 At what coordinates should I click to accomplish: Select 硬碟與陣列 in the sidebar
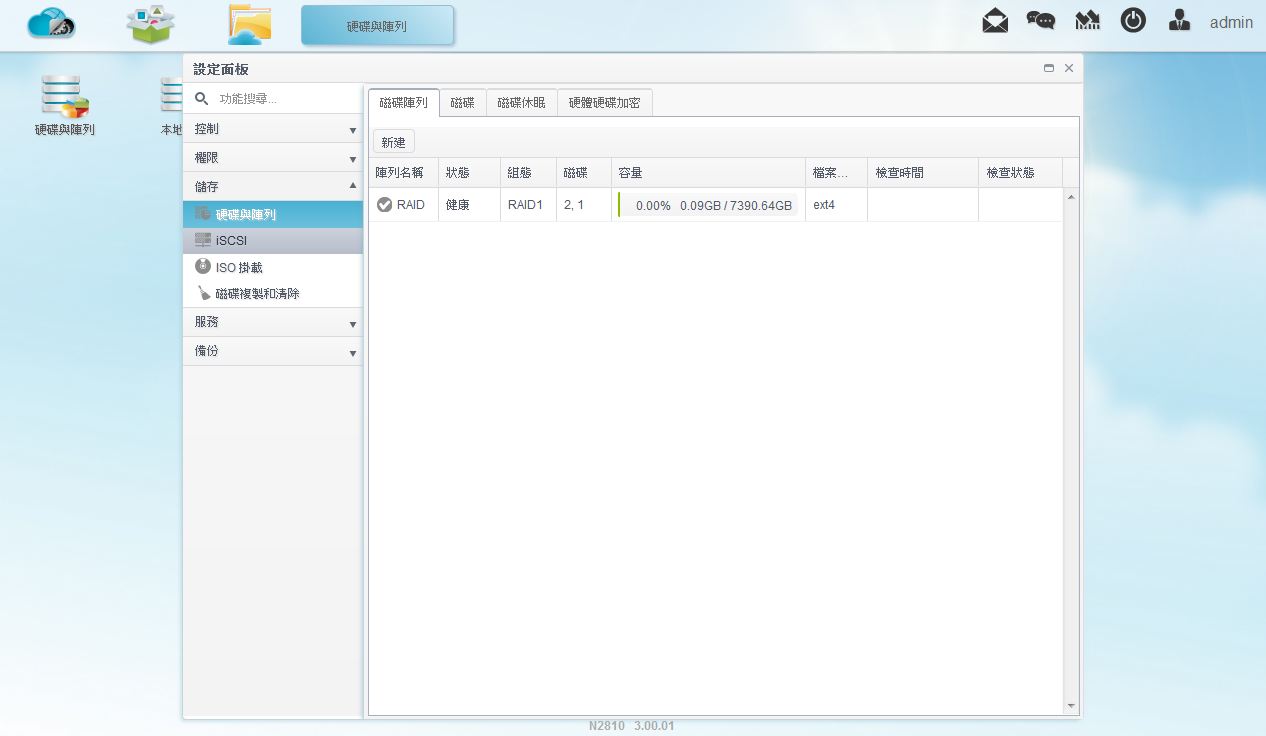272,214
